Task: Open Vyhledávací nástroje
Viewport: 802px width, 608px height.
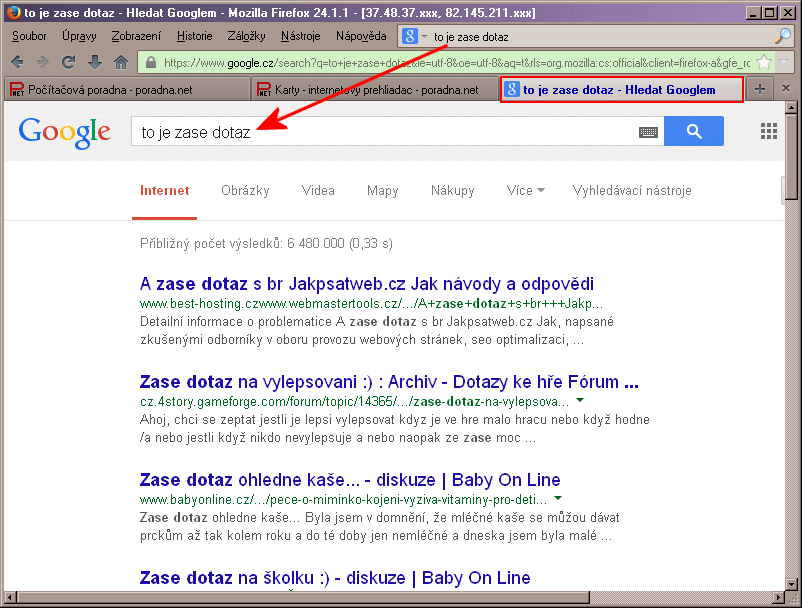Action: pyautogui.click(x=632, y=191)
